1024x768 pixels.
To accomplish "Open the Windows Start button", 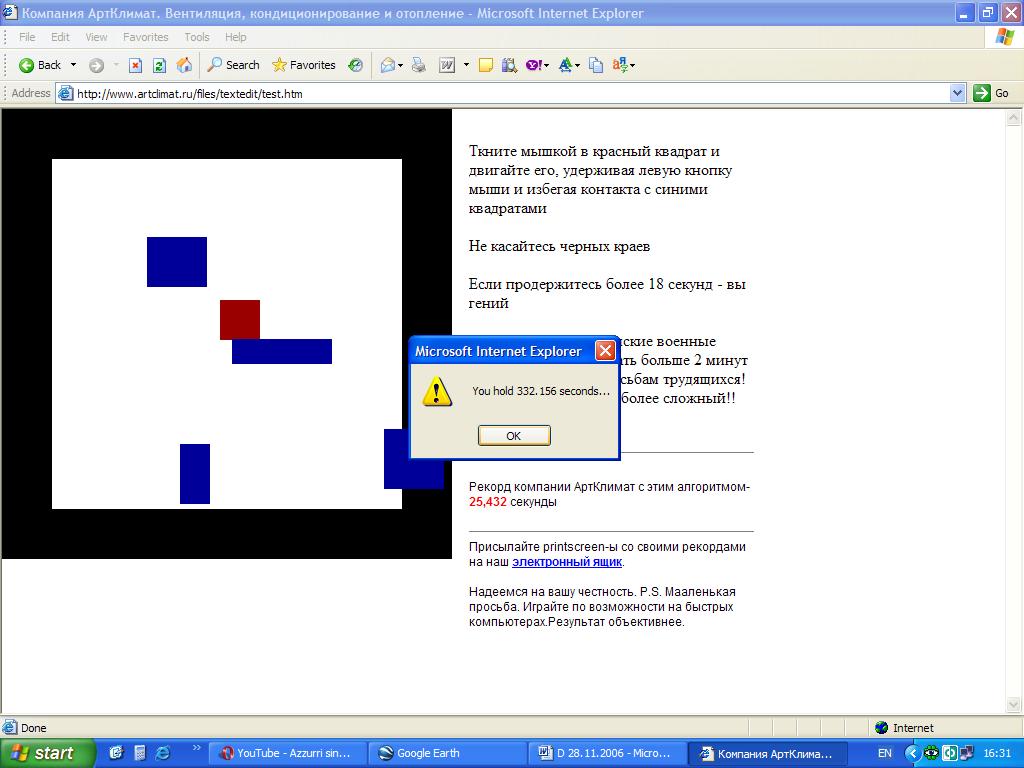I will (46, 753).
